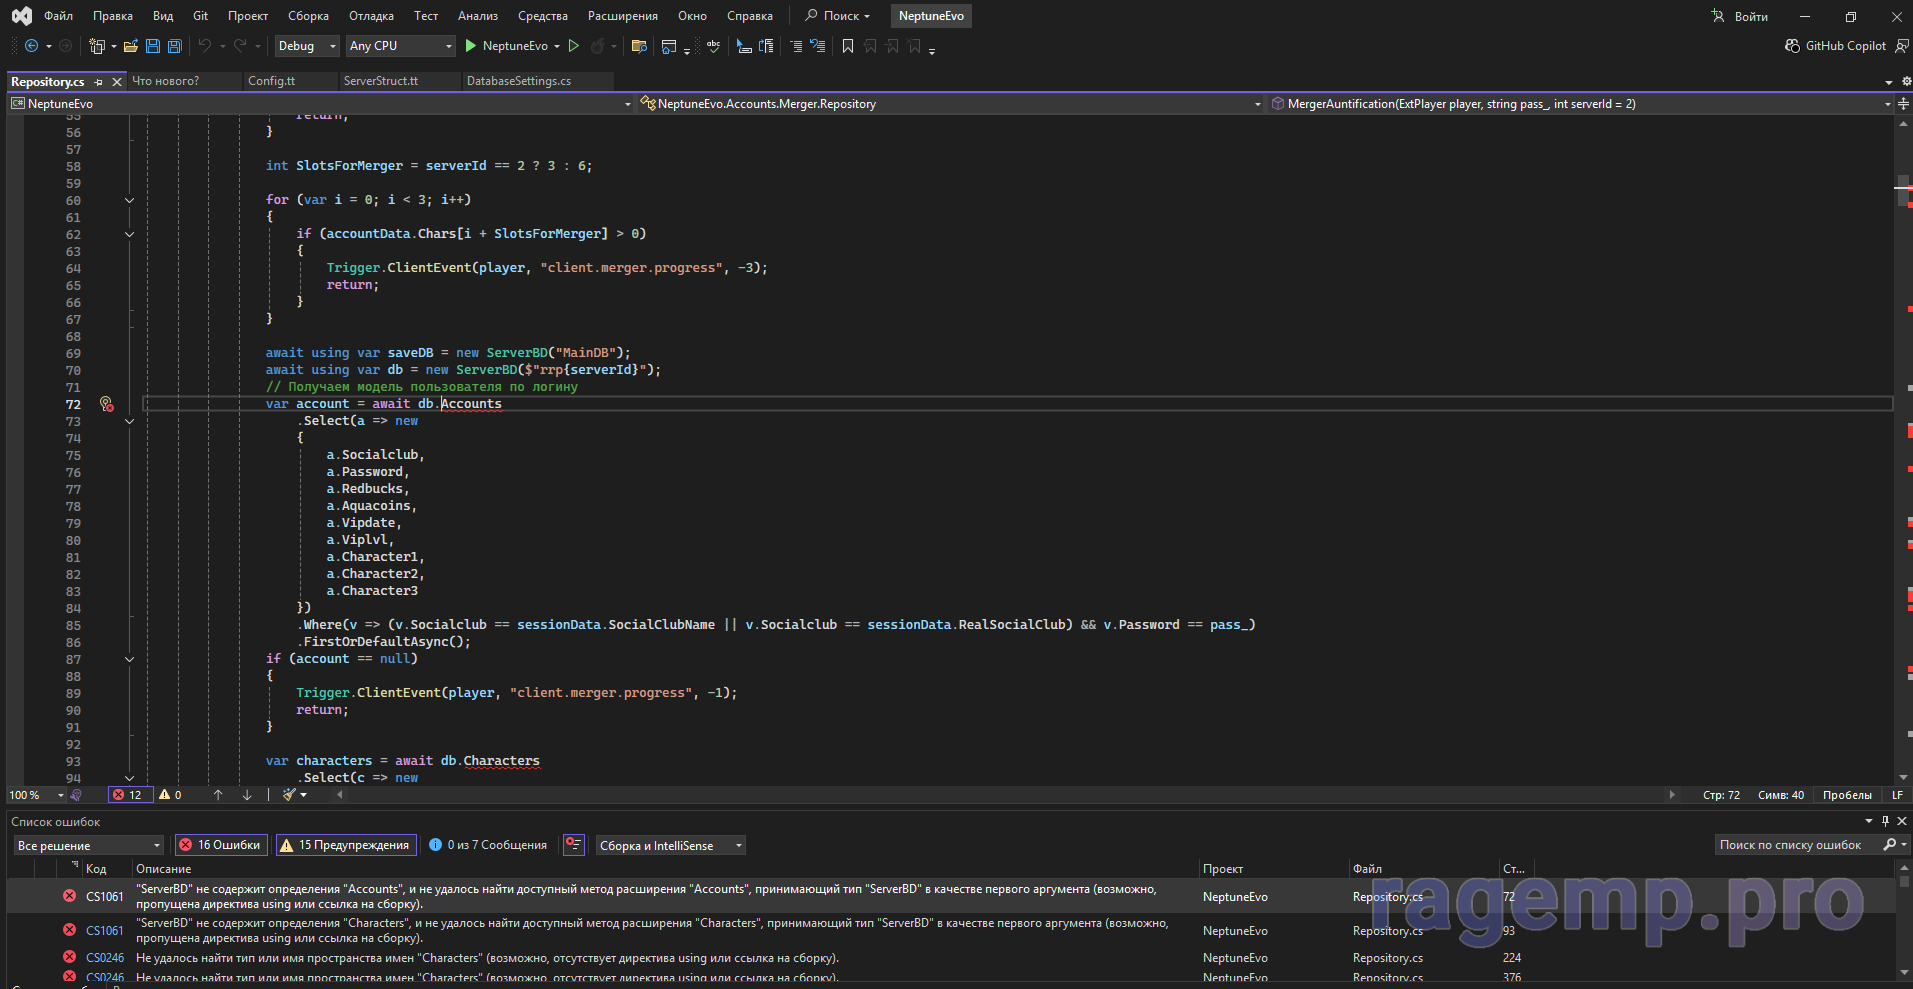Toggle the 0 из 7 Сообщения filter

(x=488, y=845)
